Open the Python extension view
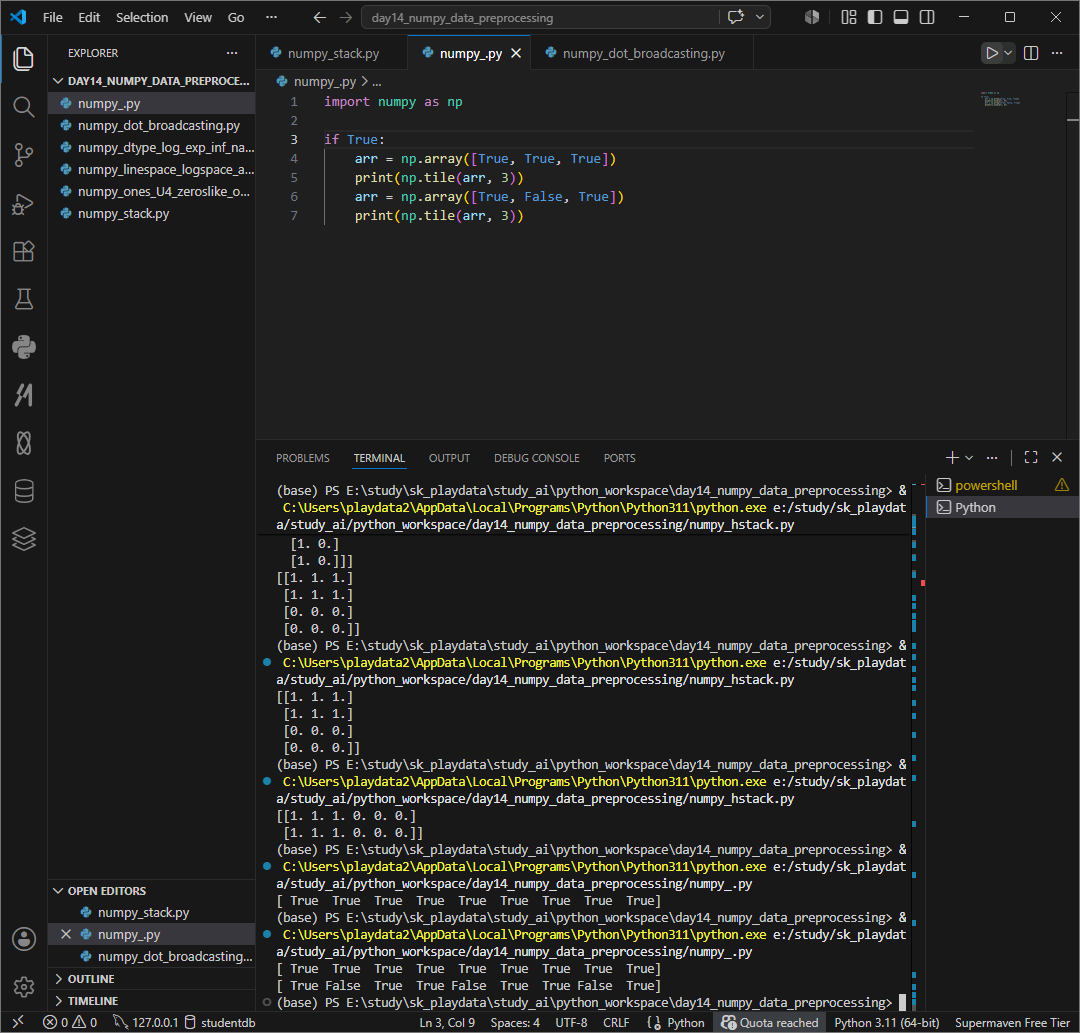The height and width of the screenshot is (1033, 1080). coord(23,347)
